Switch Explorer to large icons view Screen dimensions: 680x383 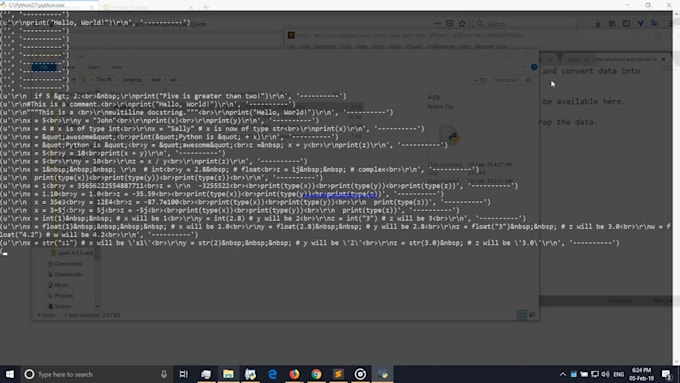(532, 315)
